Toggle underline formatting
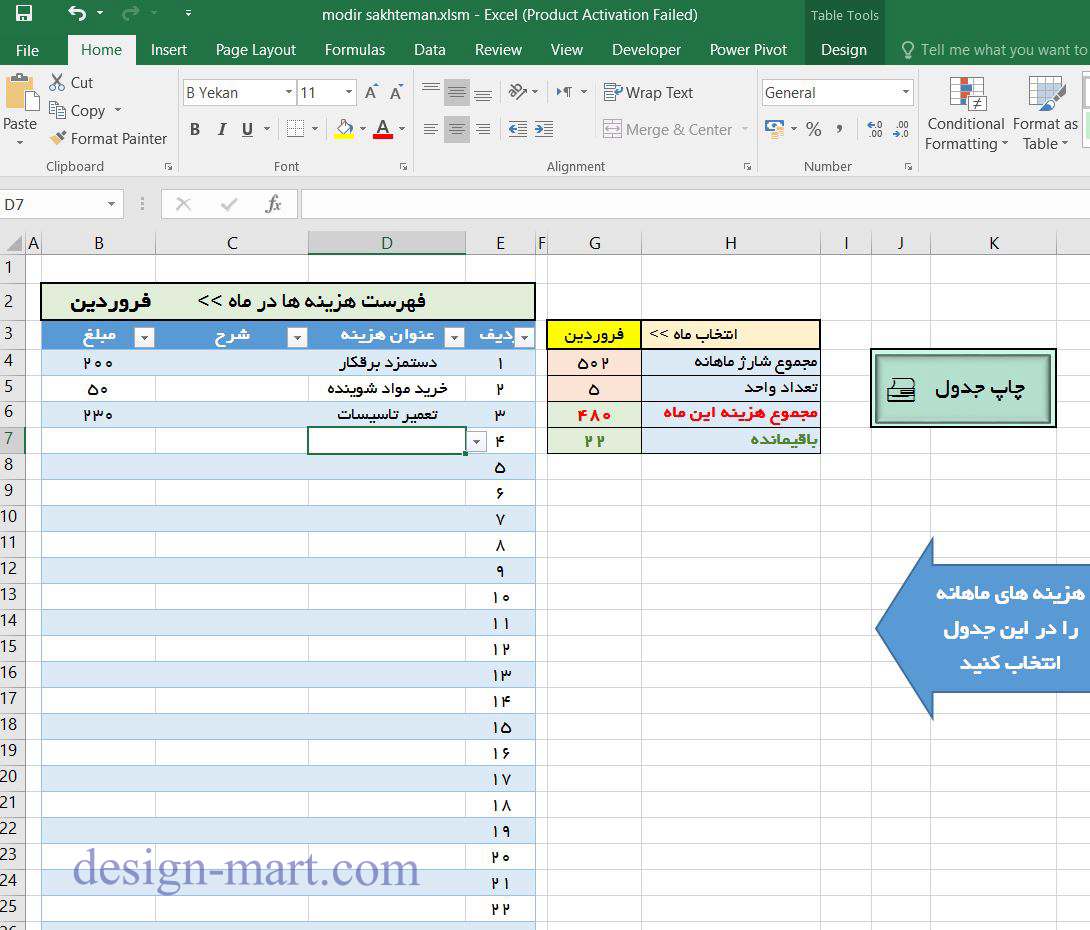Screen dimensions: 1090x930 pos(247,129)
